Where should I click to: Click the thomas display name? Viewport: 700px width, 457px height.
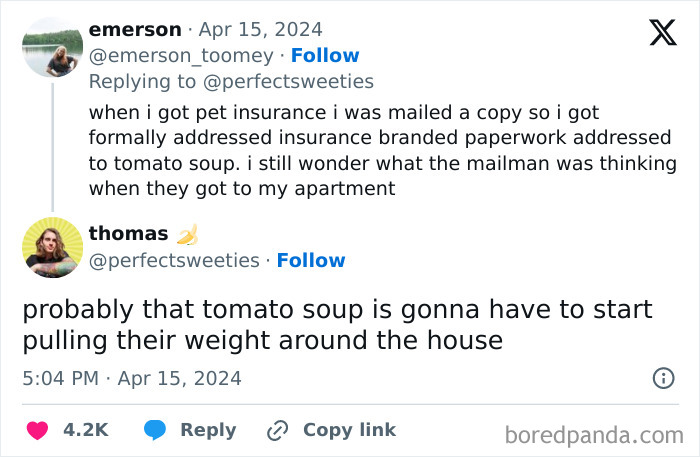tap(128, 234)
